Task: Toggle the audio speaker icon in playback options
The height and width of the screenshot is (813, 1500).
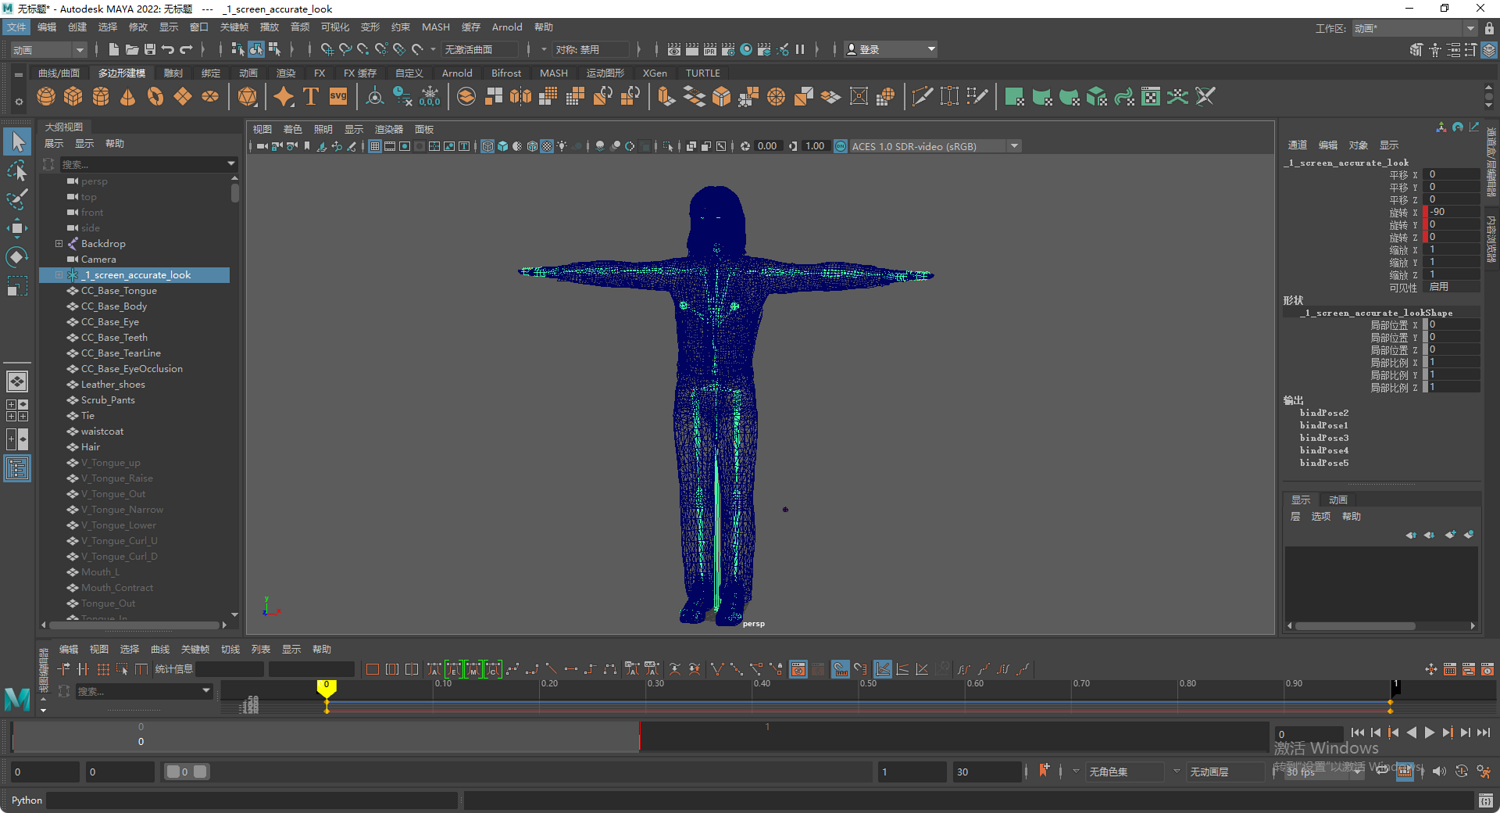Action: point(1439,771)
